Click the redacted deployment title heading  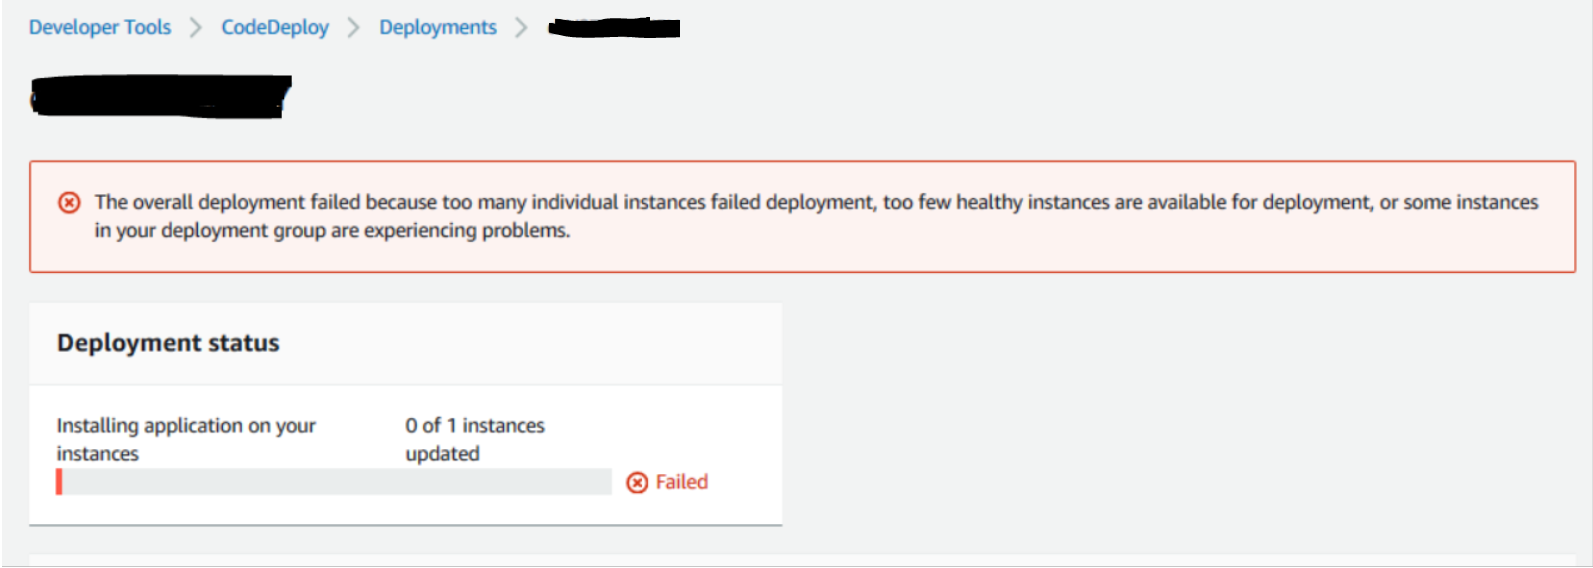click(x=160, y=97)
